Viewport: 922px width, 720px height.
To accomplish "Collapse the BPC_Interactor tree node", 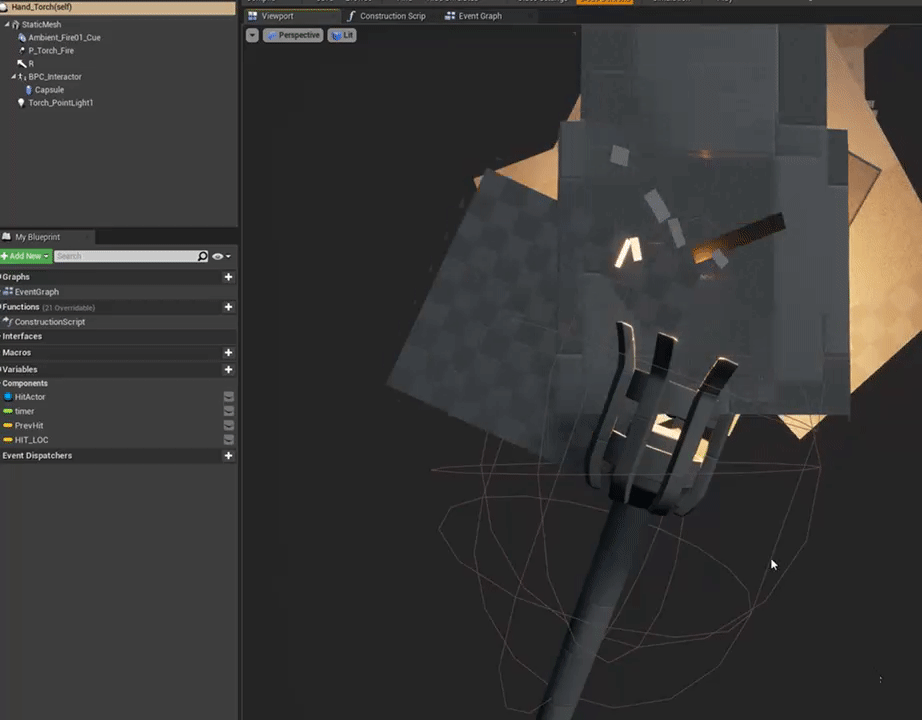I will [x=14, y=77].
